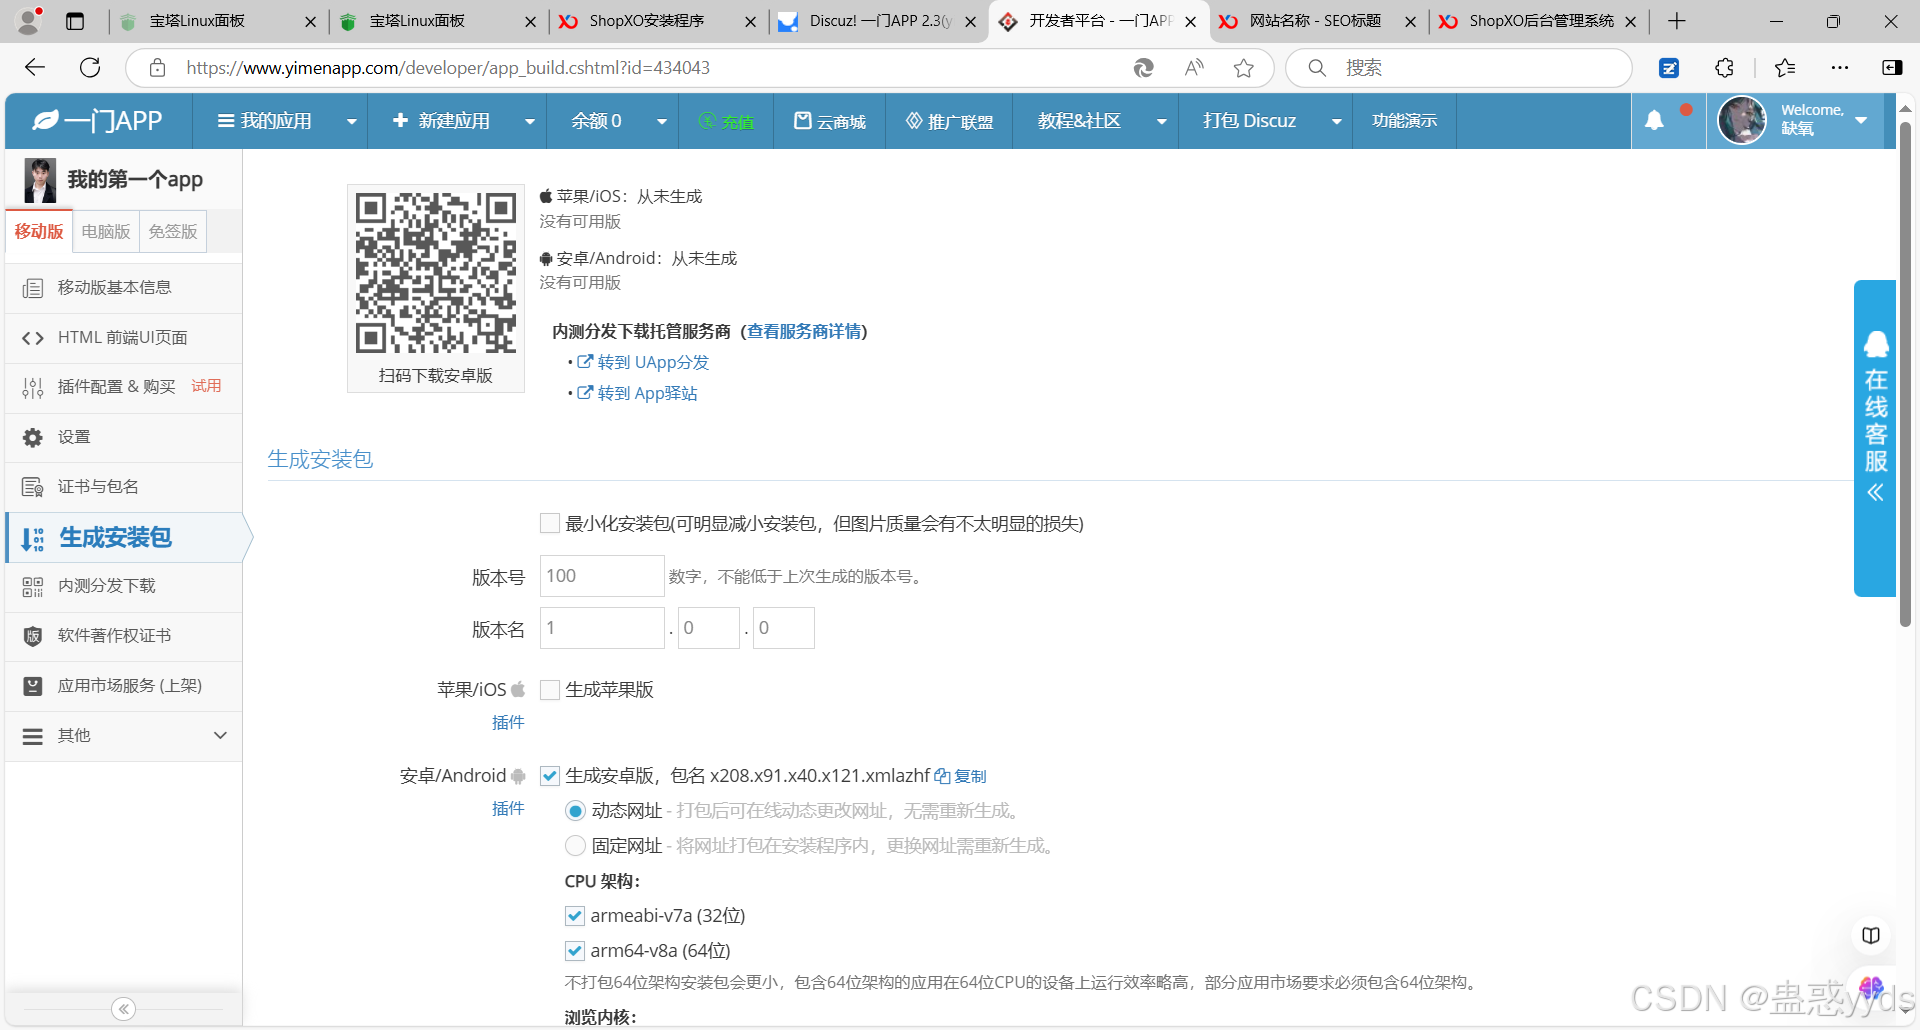Open new browser tab

[1677, 21]
